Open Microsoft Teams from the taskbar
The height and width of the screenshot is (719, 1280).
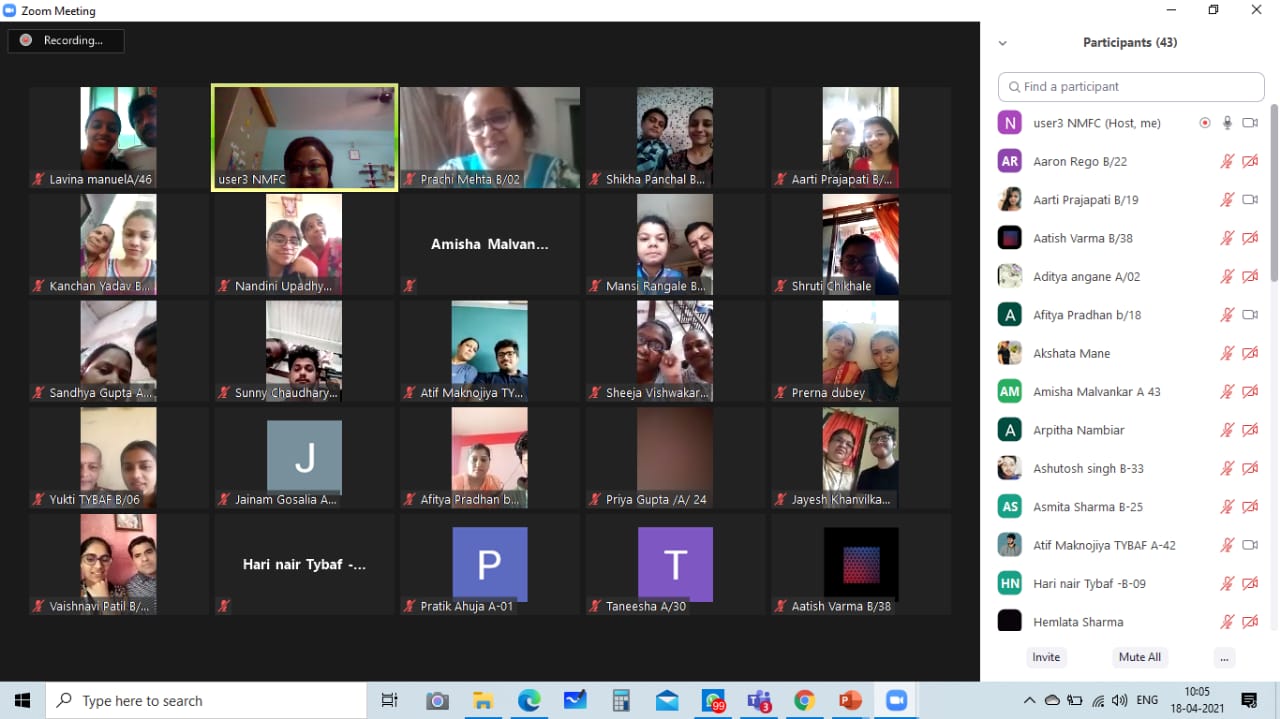pos(759,701)
